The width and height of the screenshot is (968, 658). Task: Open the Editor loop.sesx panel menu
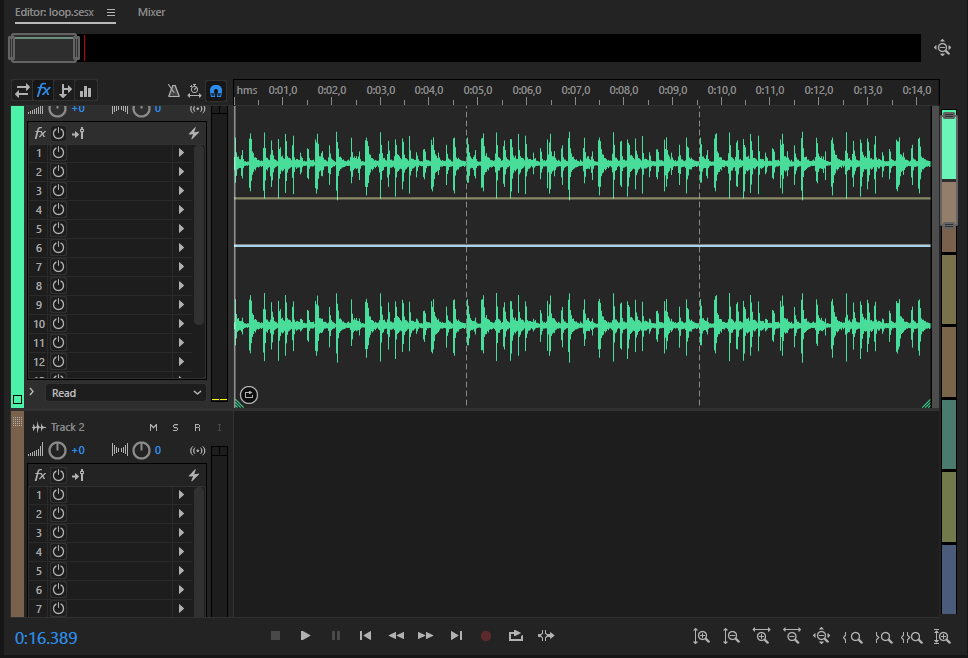point(111,13)
